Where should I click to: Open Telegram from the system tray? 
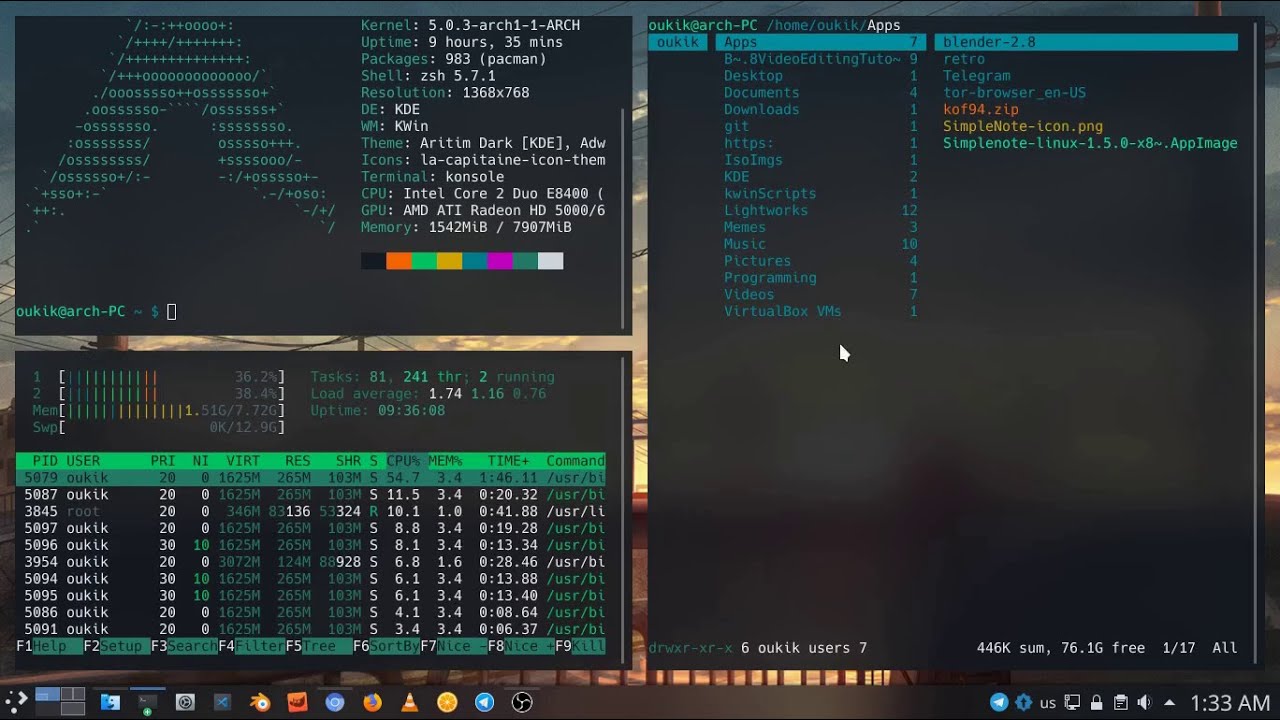(998, 702)
